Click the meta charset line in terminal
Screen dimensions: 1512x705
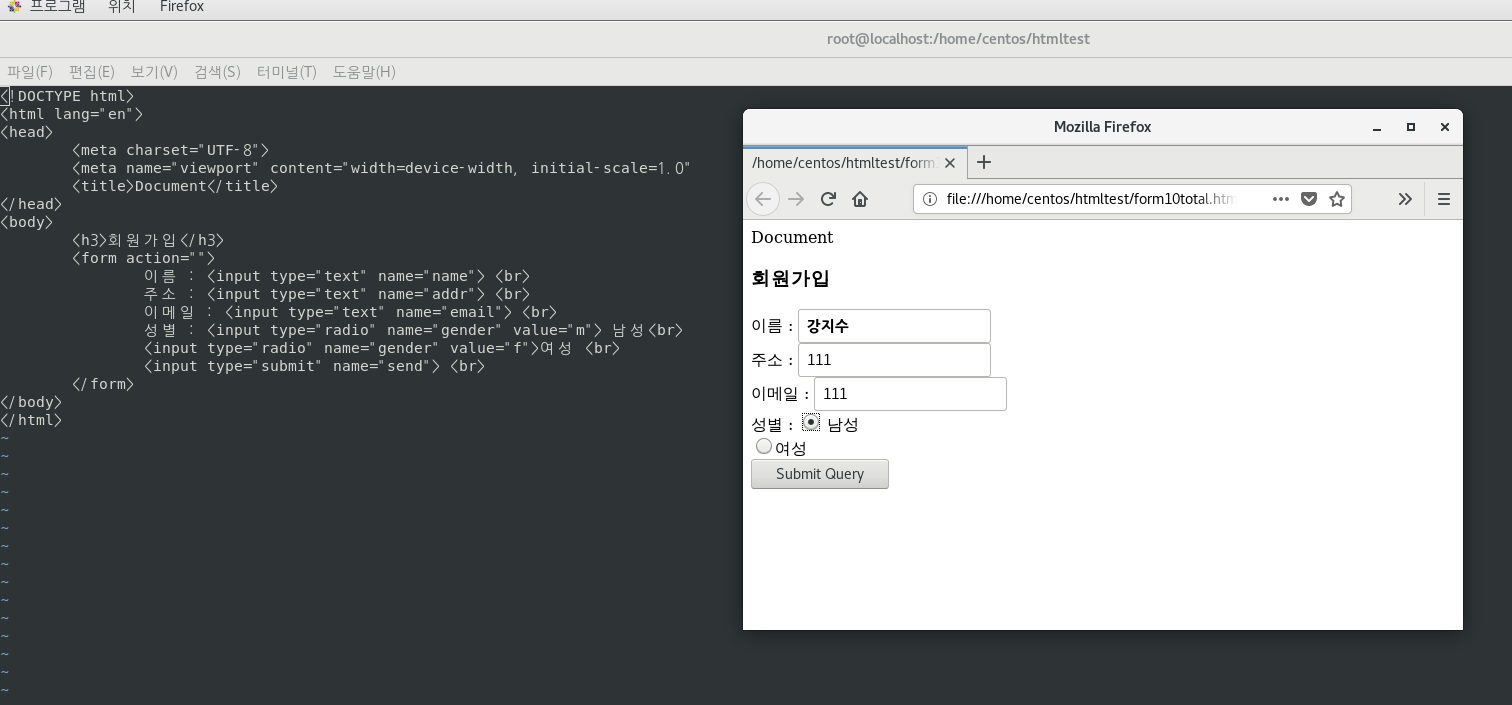pos(170,150)
